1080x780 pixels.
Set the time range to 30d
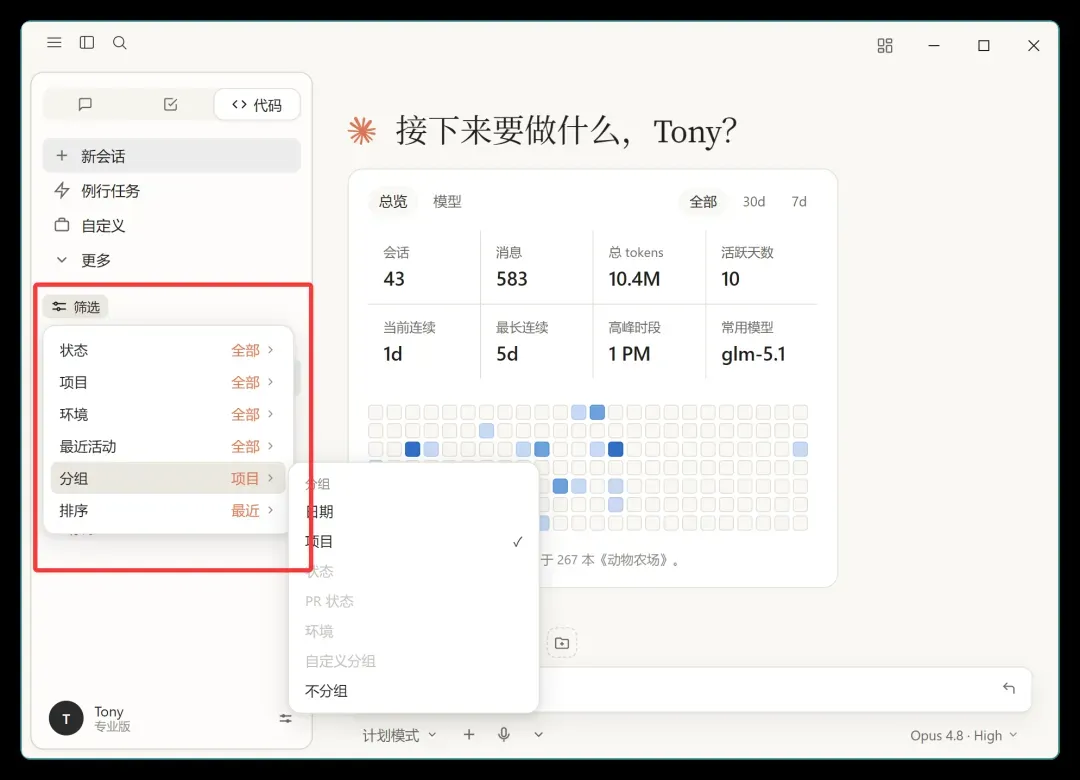tap(754, 202)
